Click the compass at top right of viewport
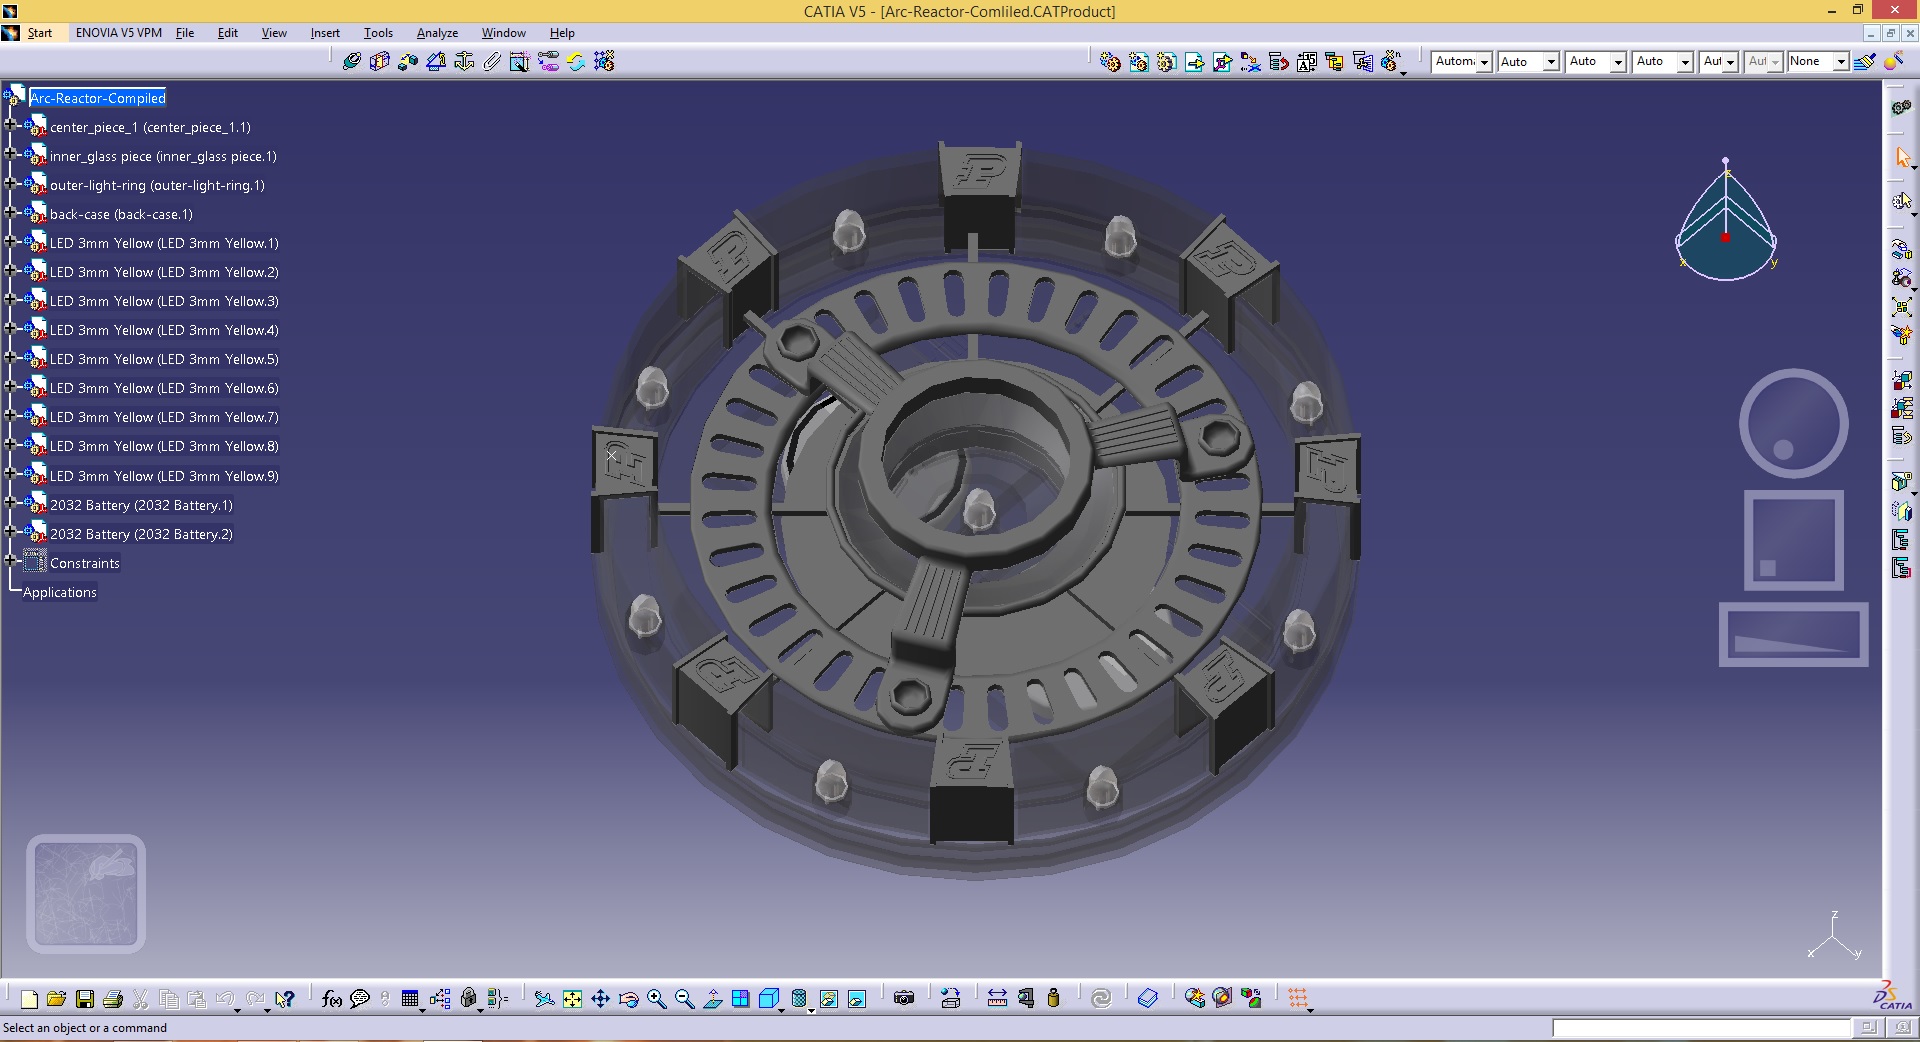 point(1726,219)
